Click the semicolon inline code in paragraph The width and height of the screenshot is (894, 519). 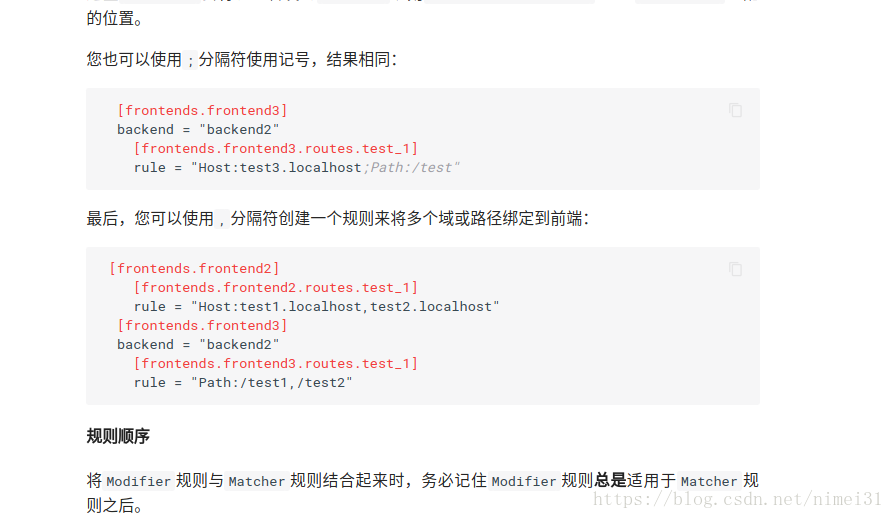(x=190, y=59)
